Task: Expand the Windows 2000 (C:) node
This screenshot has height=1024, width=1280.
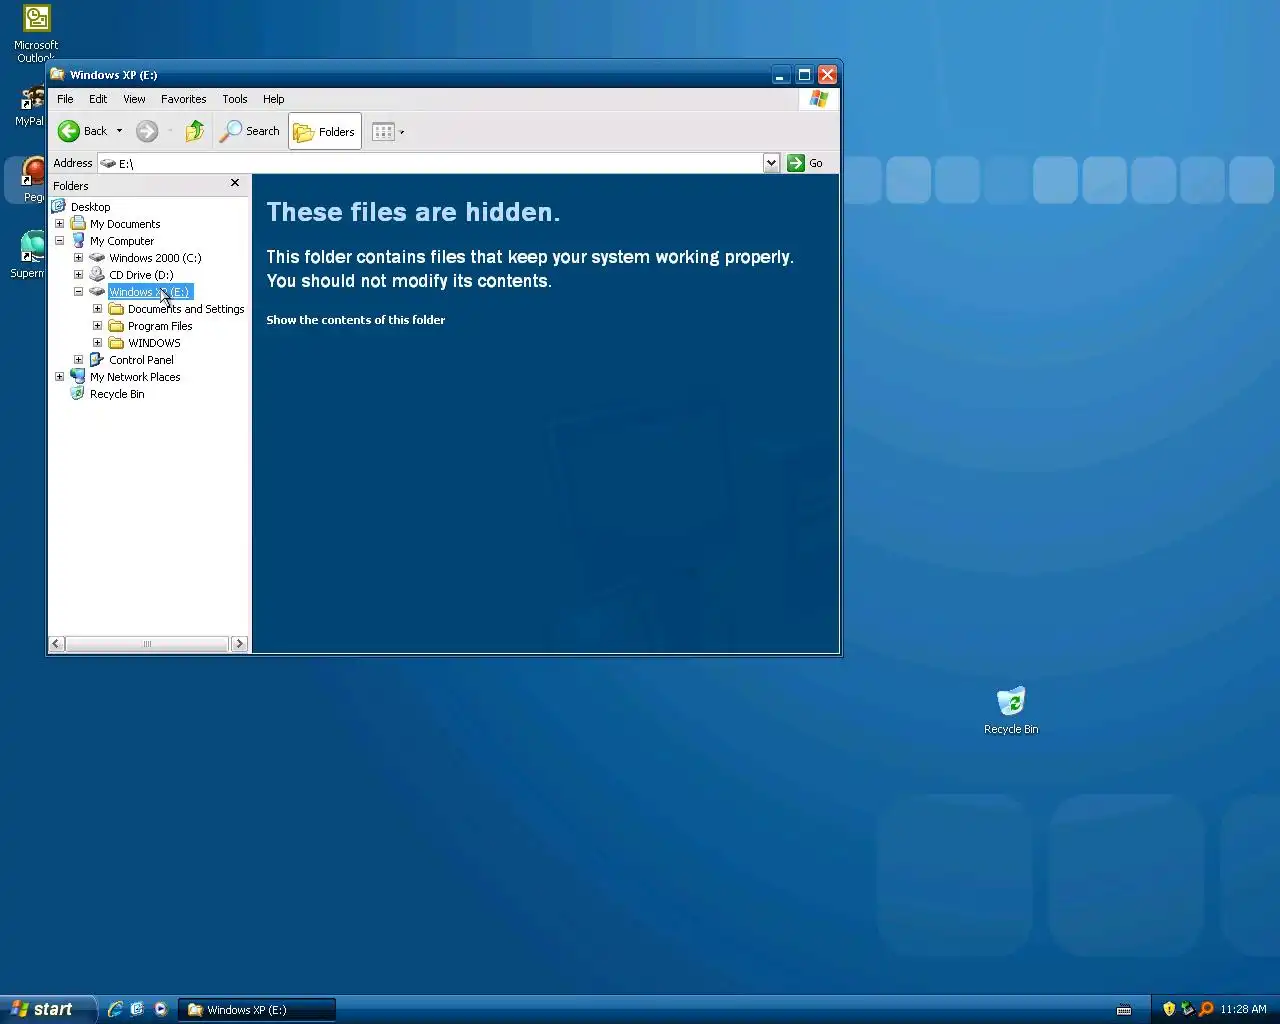Action: point(78,258)
